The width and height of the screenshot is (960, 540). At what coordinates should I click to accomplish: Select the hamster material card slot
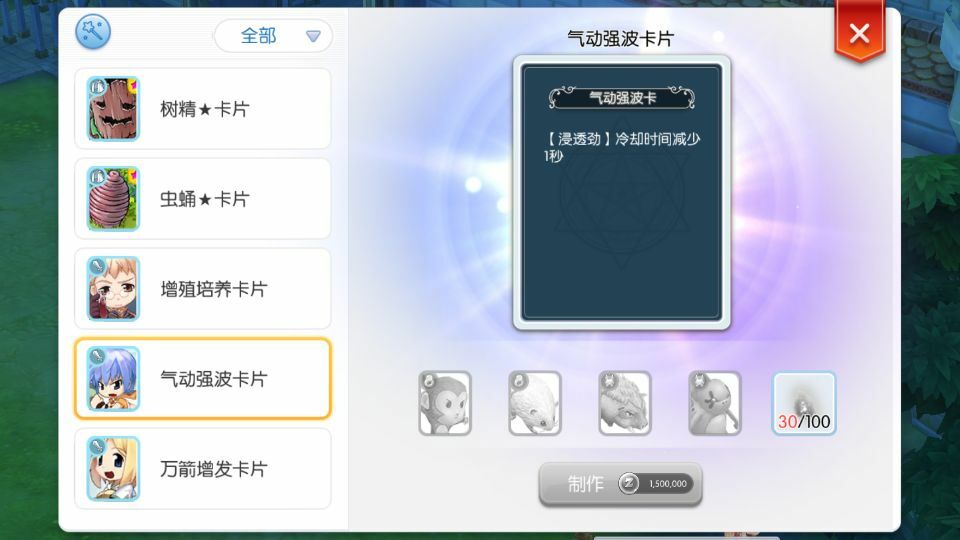[535, 403]
